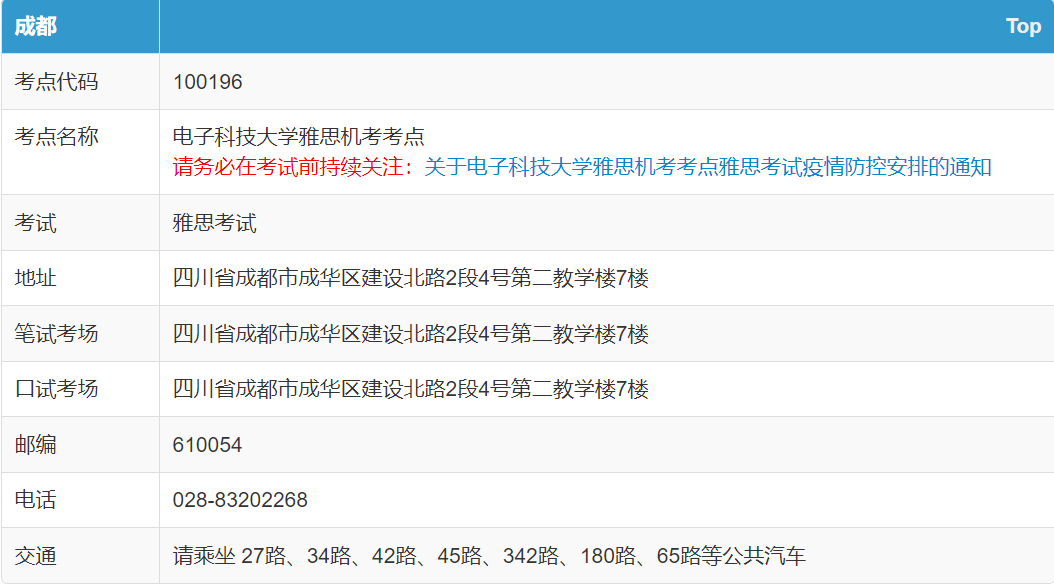Click the 考点代码 row label
The width and height of the screenshot is (1054, 585).
57,82
